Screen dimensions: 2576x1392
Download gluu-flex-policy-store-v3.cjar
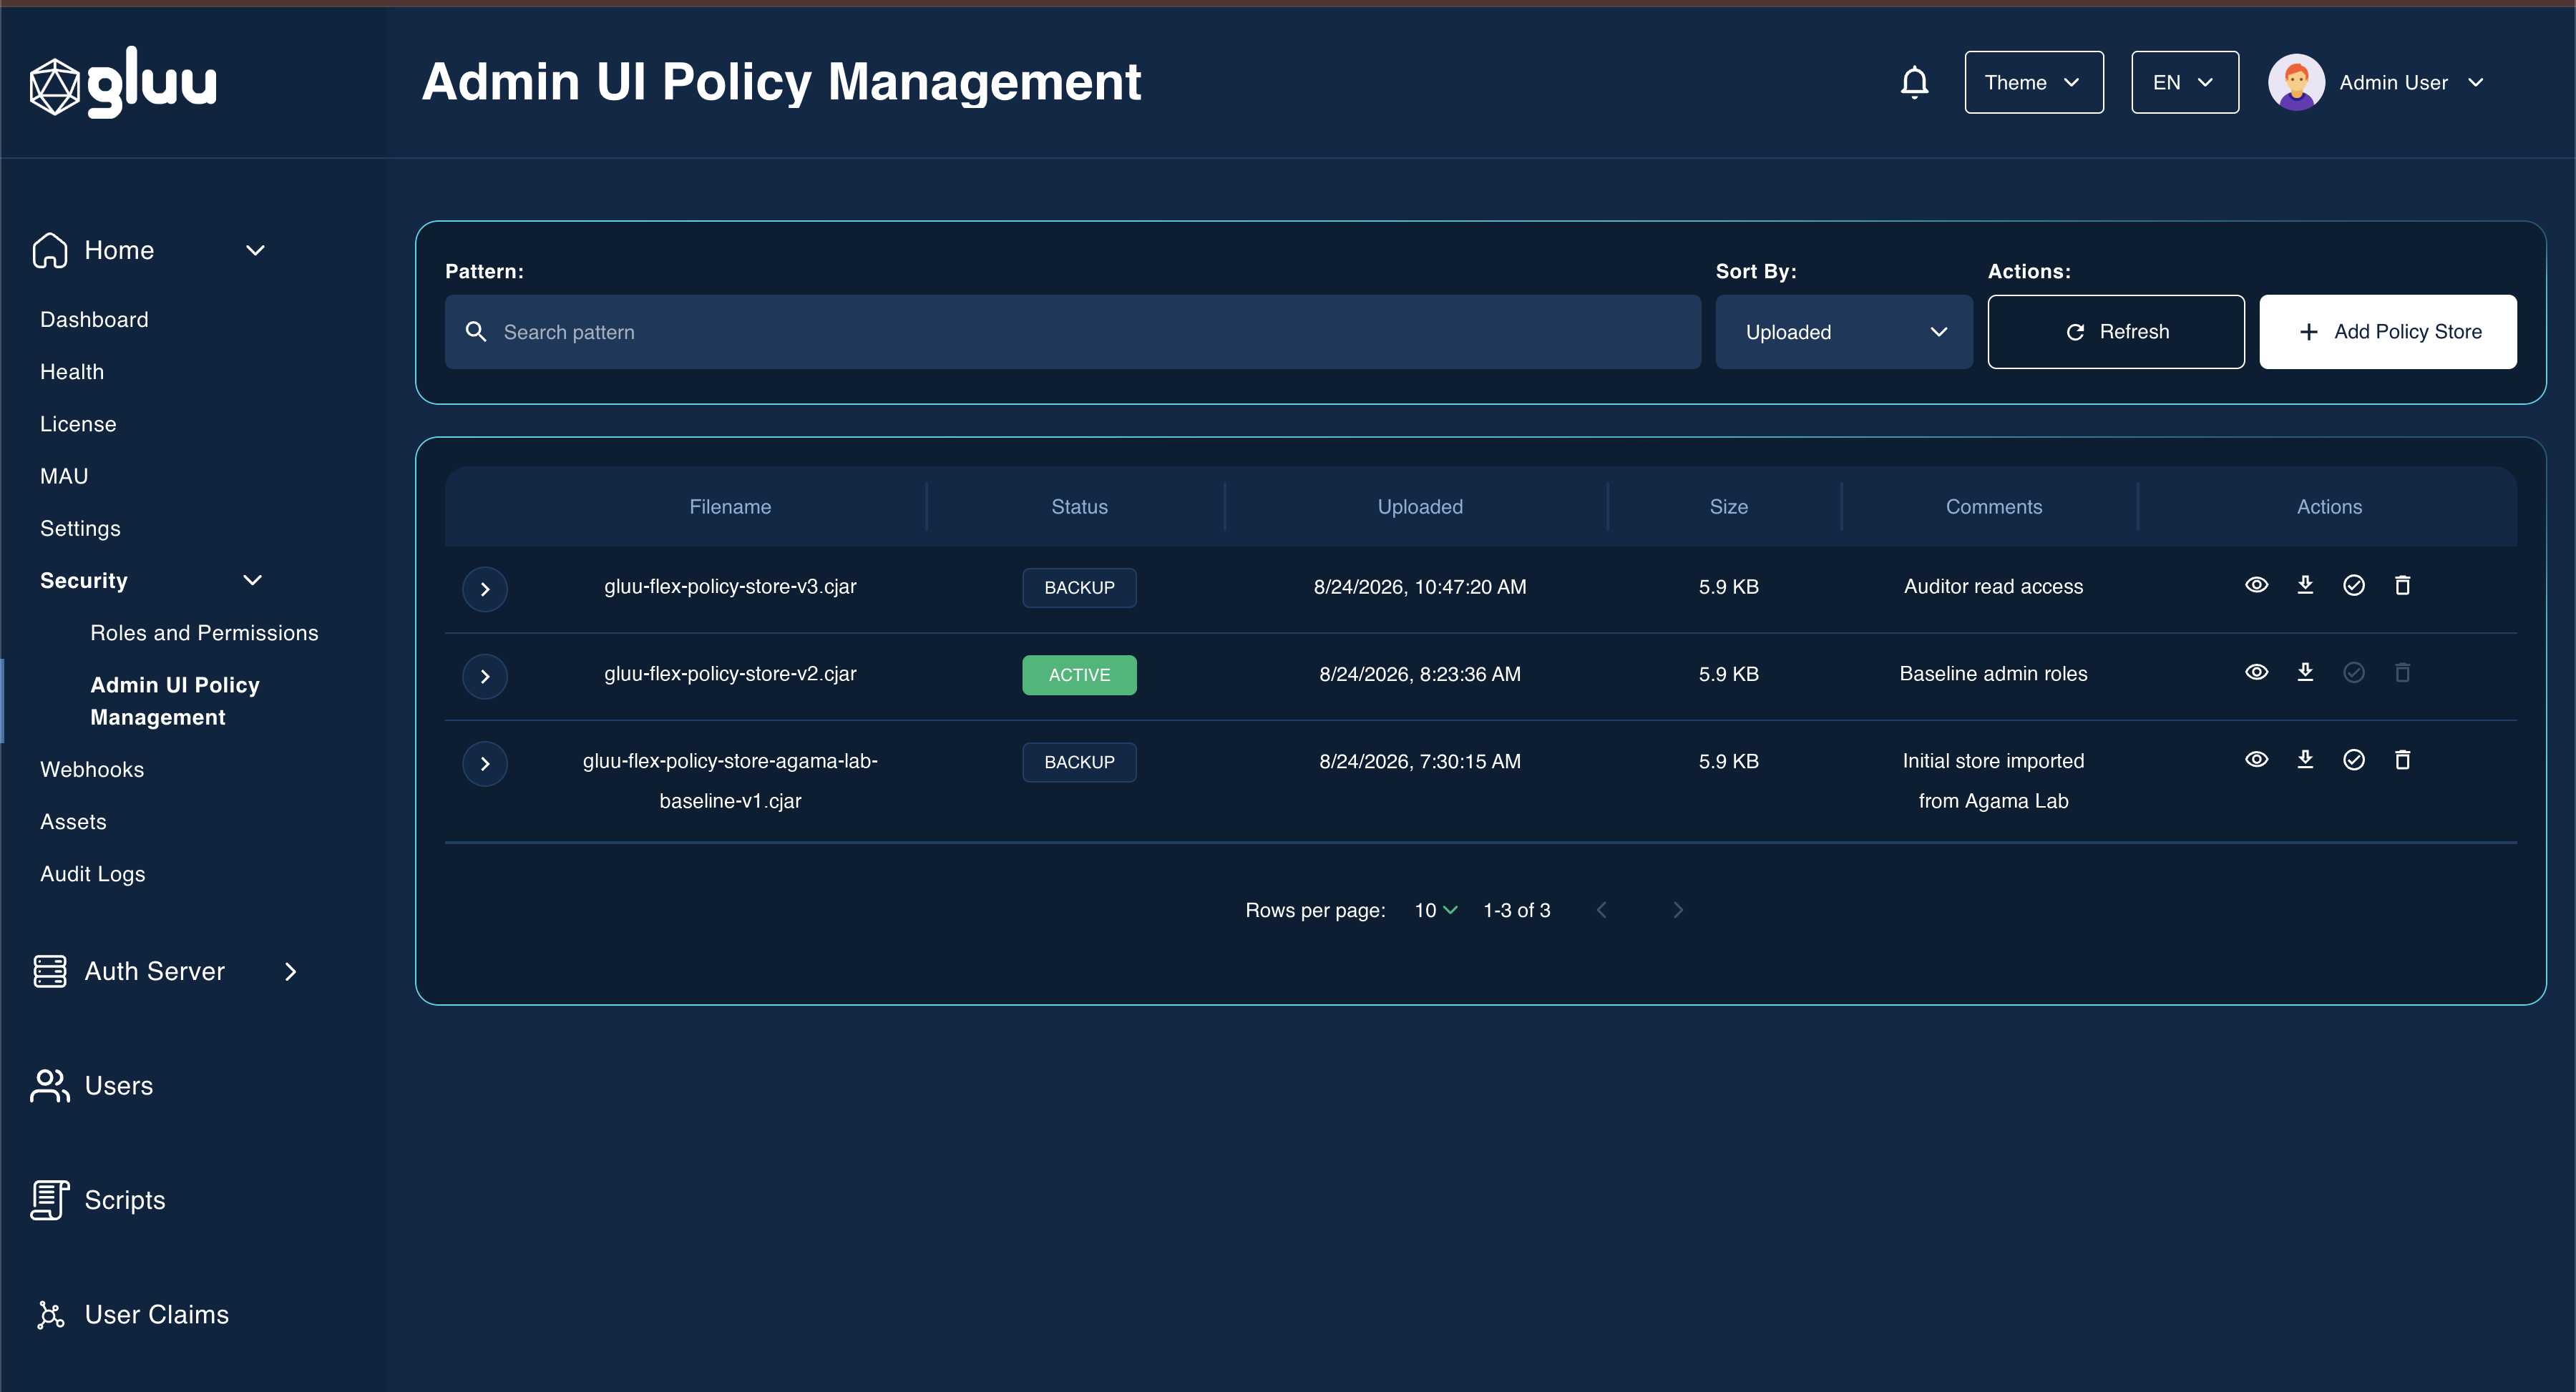(2305, 585)
